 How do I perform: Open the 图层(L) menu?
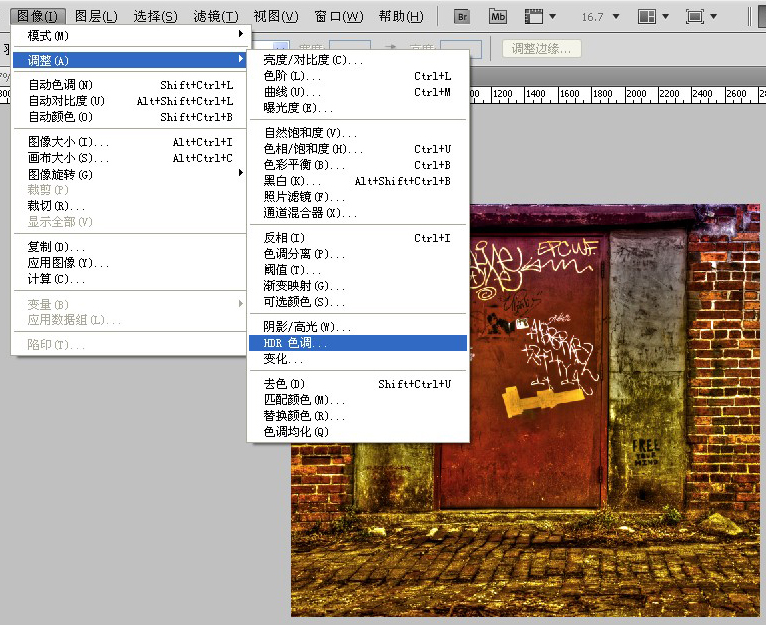96,16
